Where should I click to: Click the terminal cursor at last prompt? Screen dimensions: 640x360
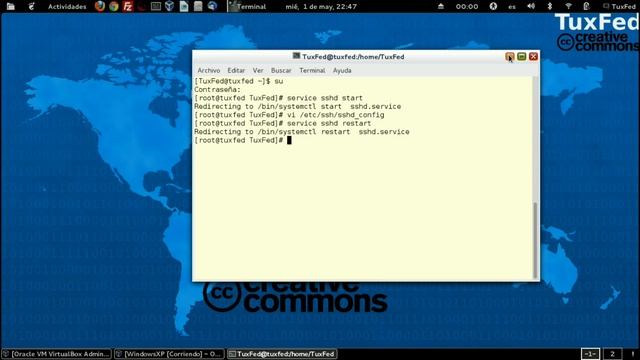point(289,140)
